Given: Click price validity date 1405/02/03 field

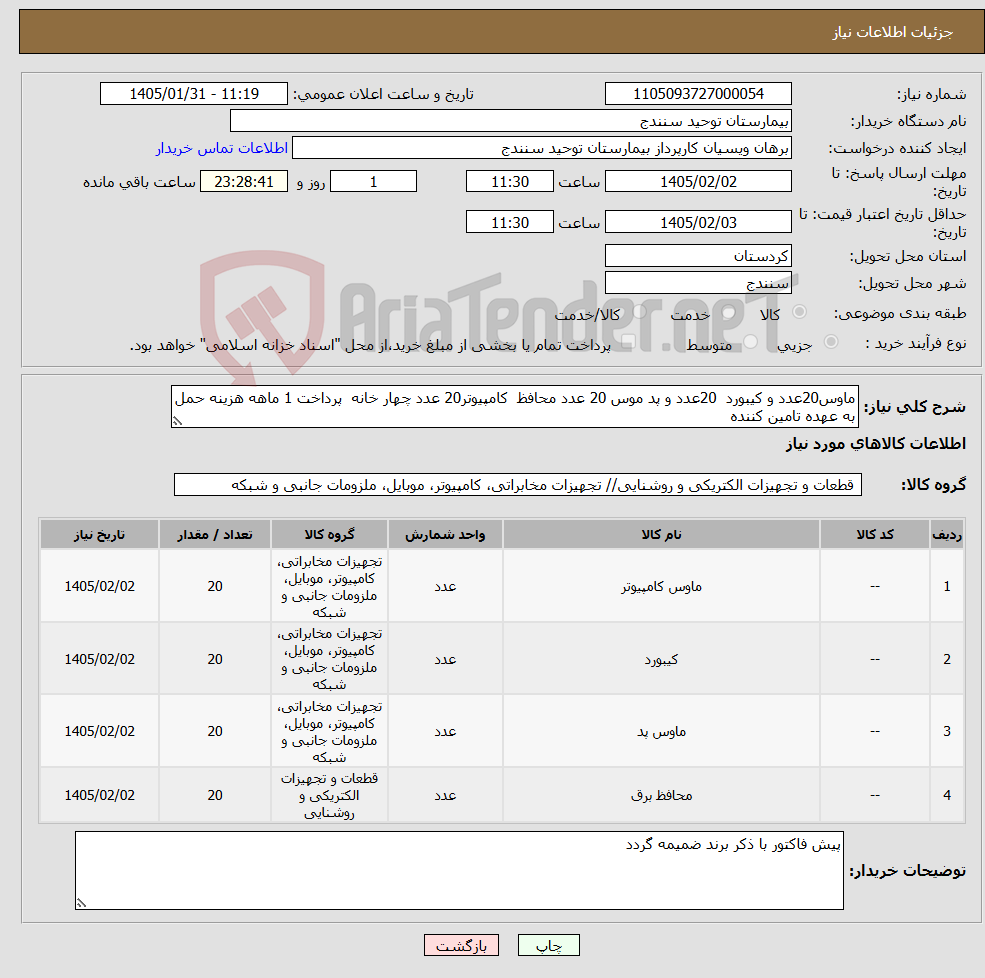Looking at the screenshot, I should (x=698, y=222).
